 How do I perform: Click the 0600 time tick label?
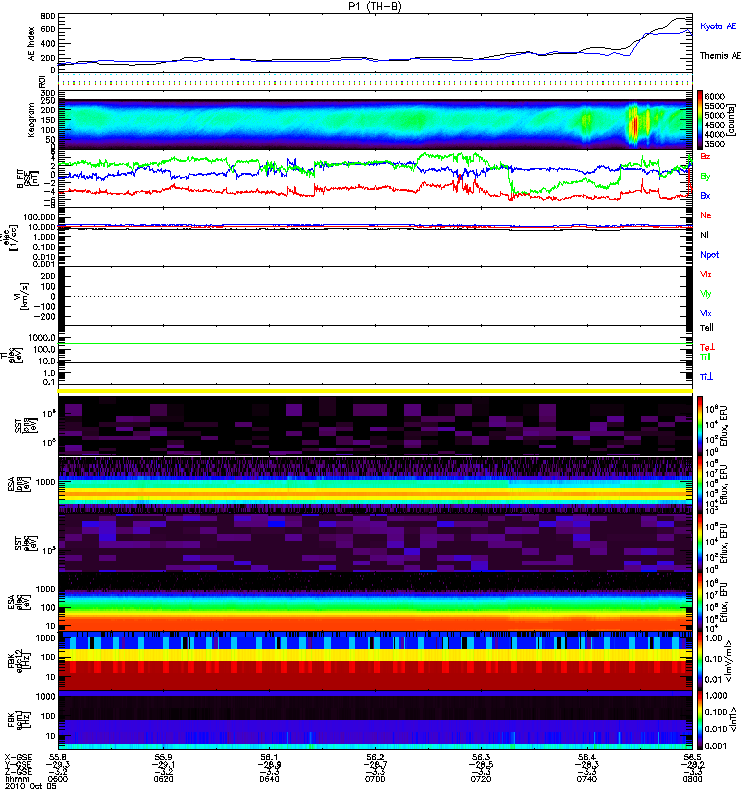(57, 779)
